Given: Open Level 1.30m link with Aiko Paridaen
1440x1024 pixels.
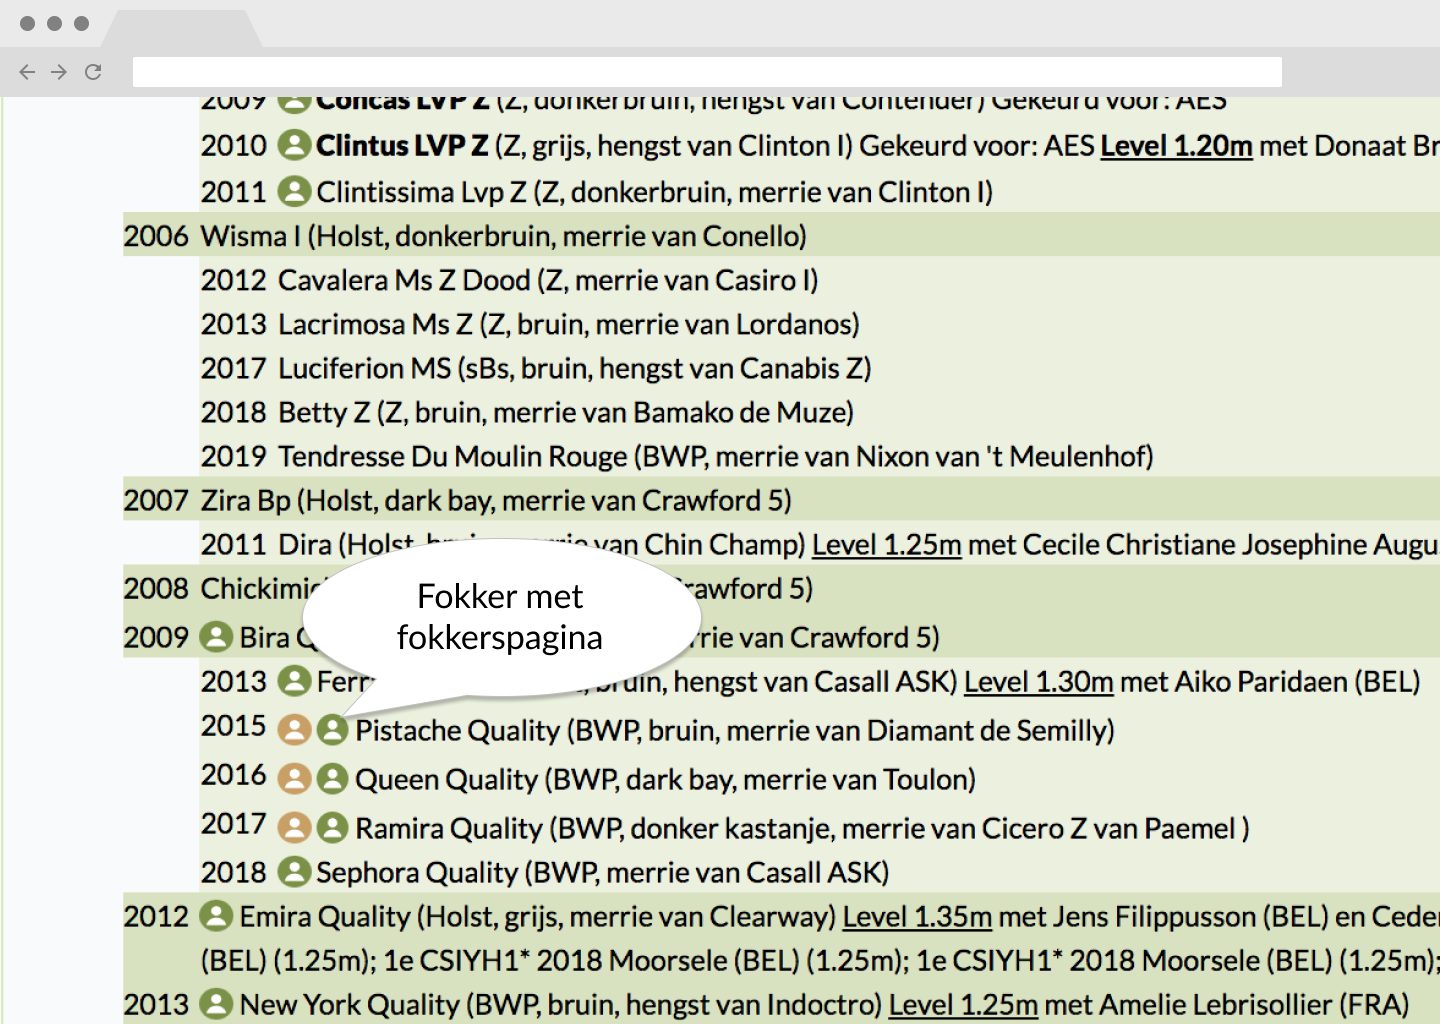Looking at the screenshot, I should 1038,682.
